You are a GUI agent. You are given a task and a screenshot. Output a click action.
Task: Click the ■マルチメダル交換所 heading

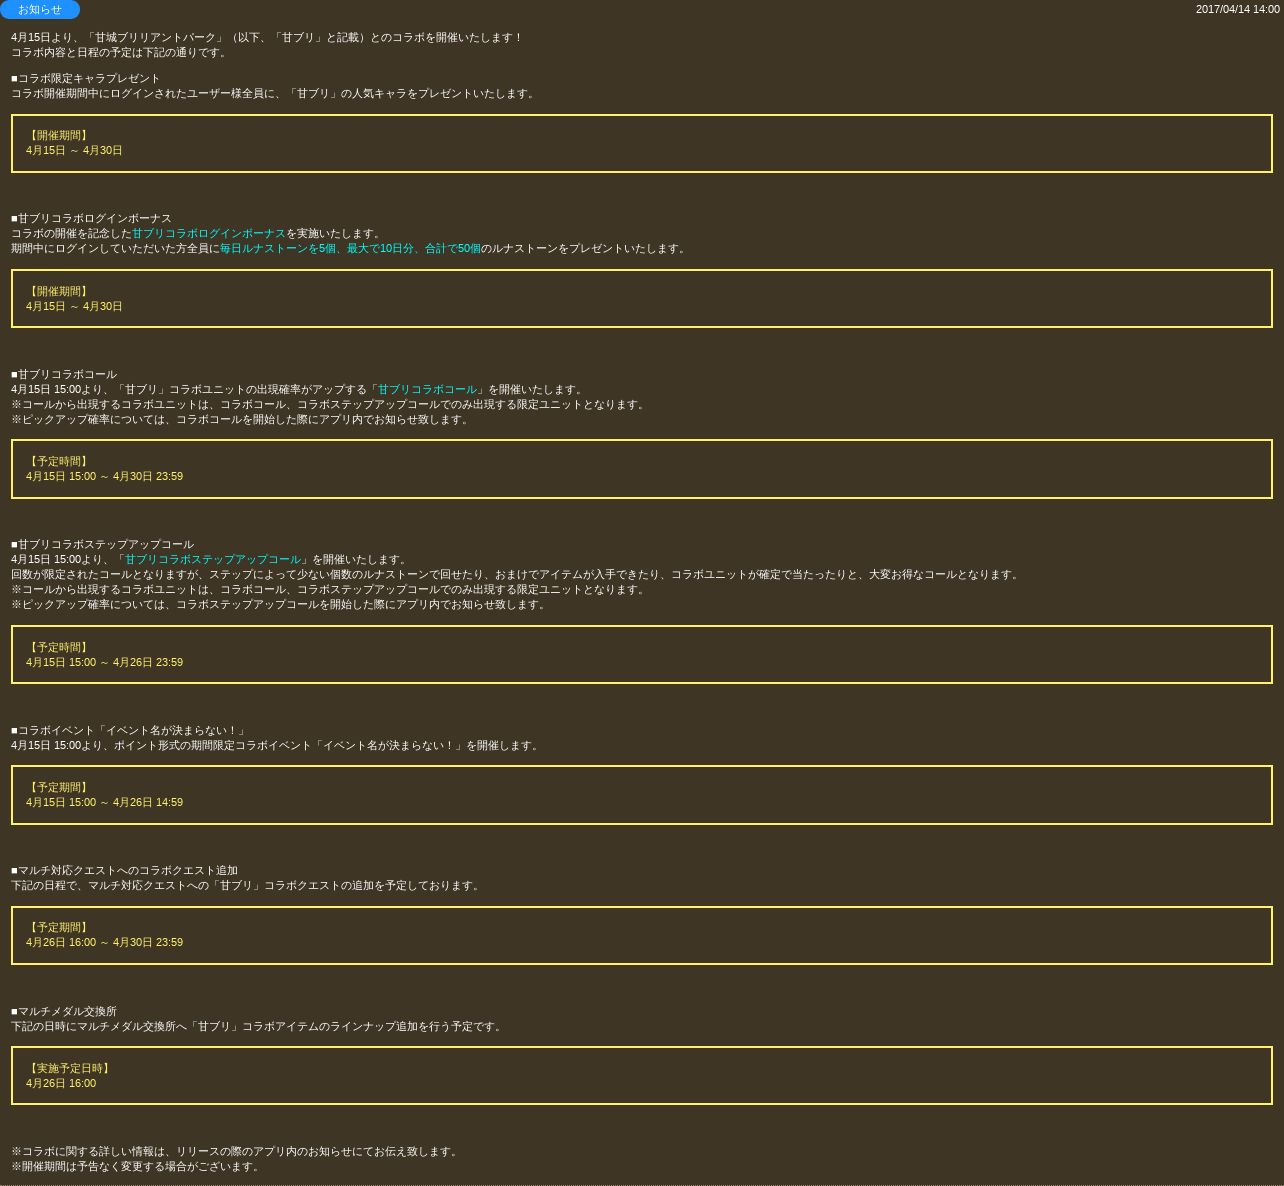[x=64, y=1011]
